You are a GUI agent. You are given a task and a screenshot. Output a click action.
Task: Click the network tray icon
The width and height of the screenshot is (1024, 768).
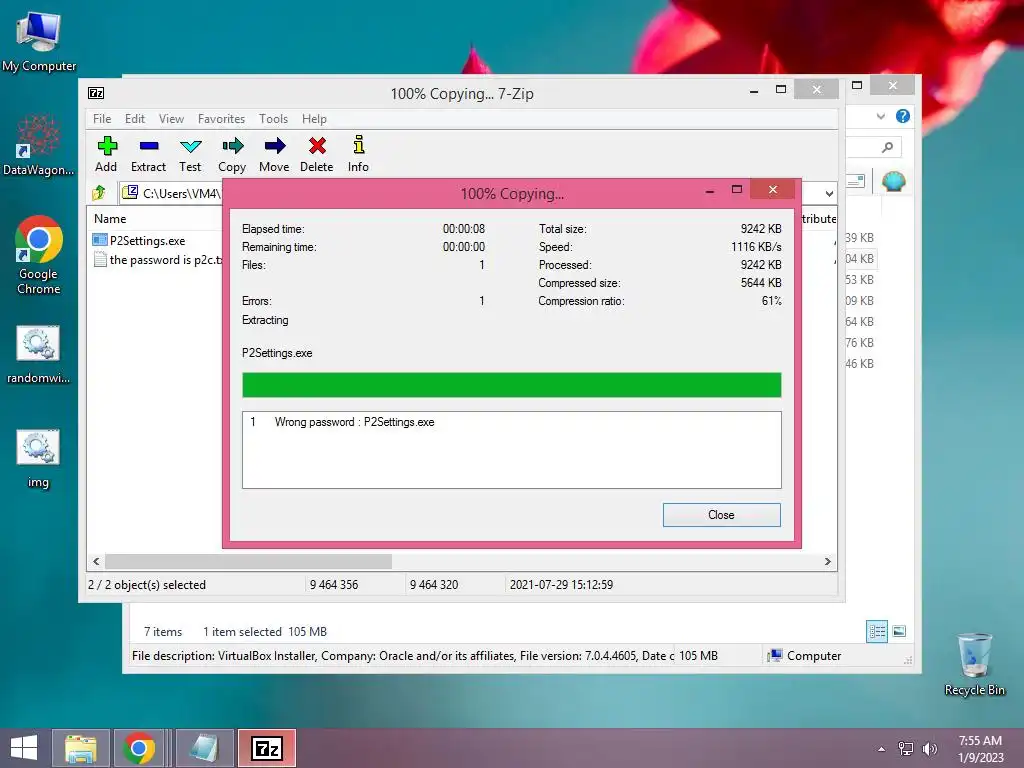[x=906, y=748]
